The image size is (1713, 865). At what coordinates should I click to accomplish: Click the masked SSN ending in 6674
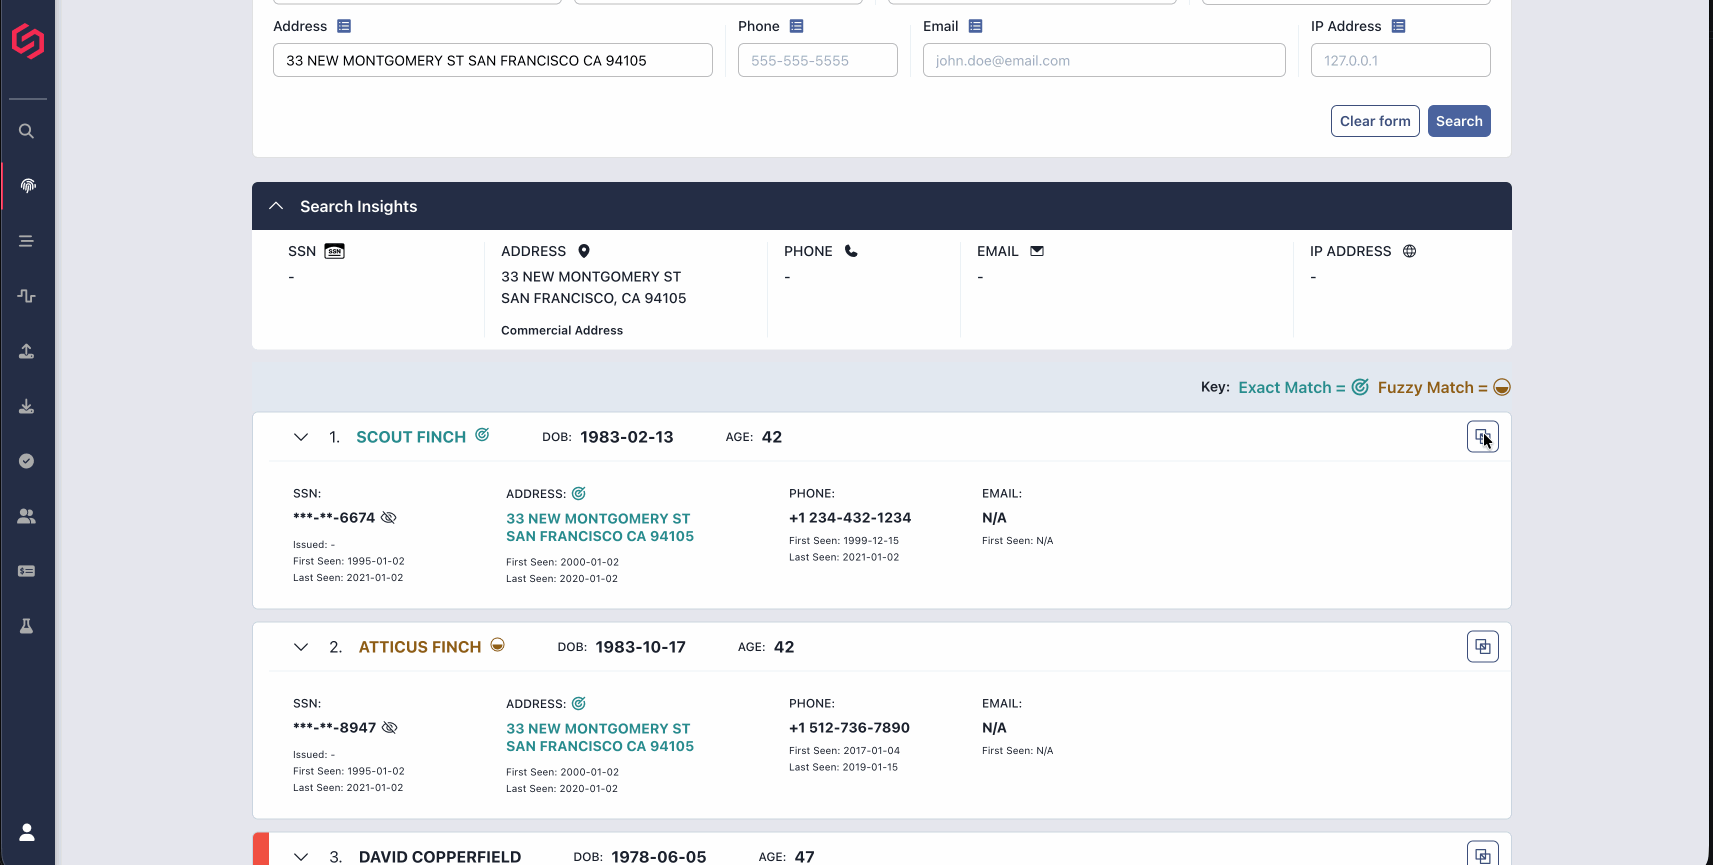(x=334, y=518)
